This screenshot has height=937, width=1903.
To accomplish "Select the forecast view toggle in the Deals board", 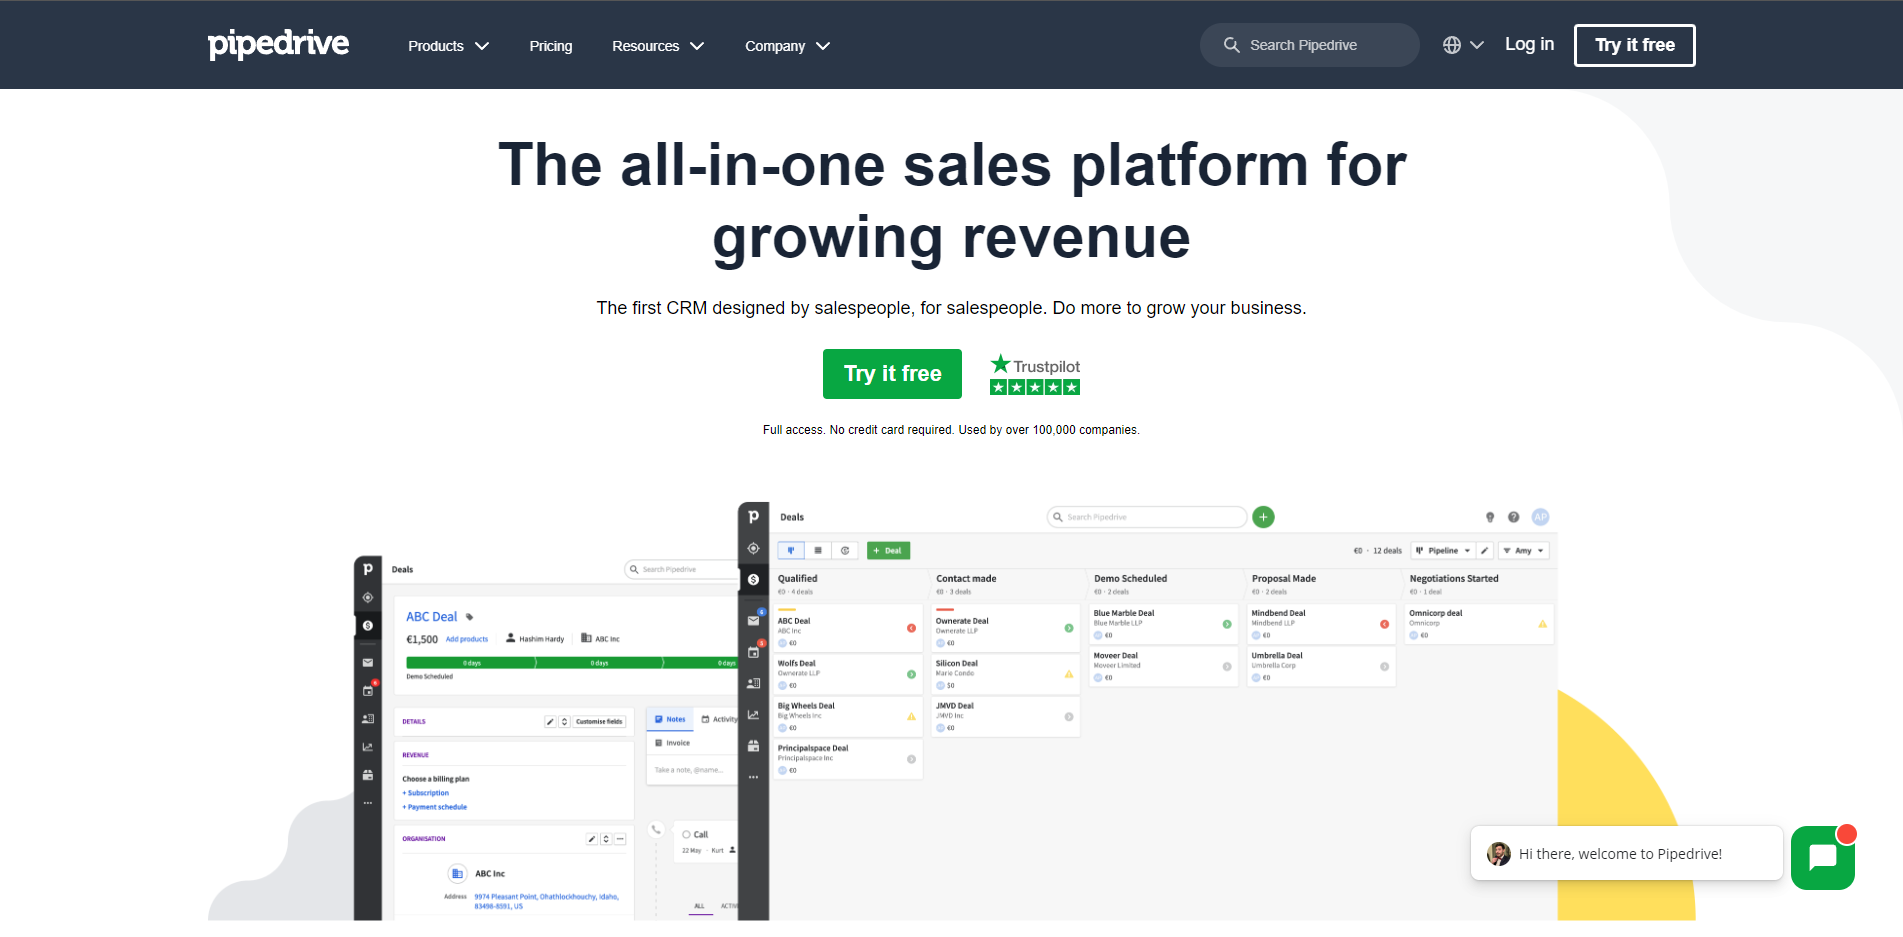I will click(x=845, y=551).
